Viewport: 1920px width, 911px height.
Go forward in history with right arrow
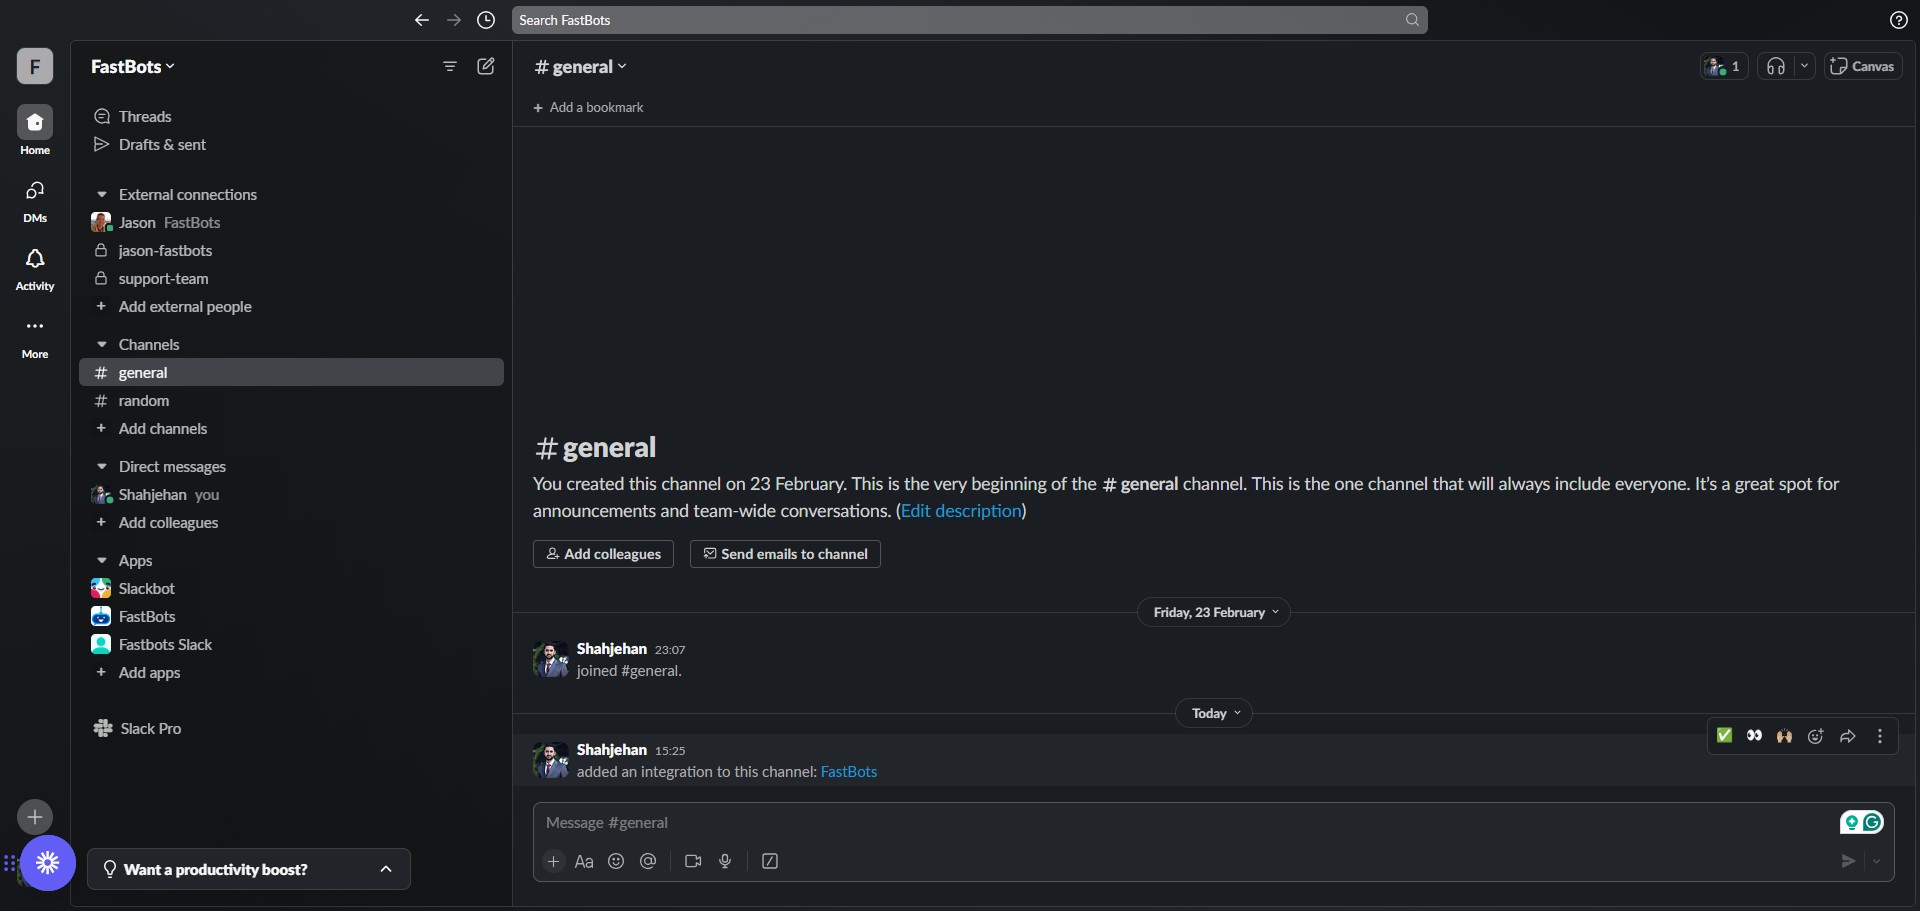[x=454, y=20]
